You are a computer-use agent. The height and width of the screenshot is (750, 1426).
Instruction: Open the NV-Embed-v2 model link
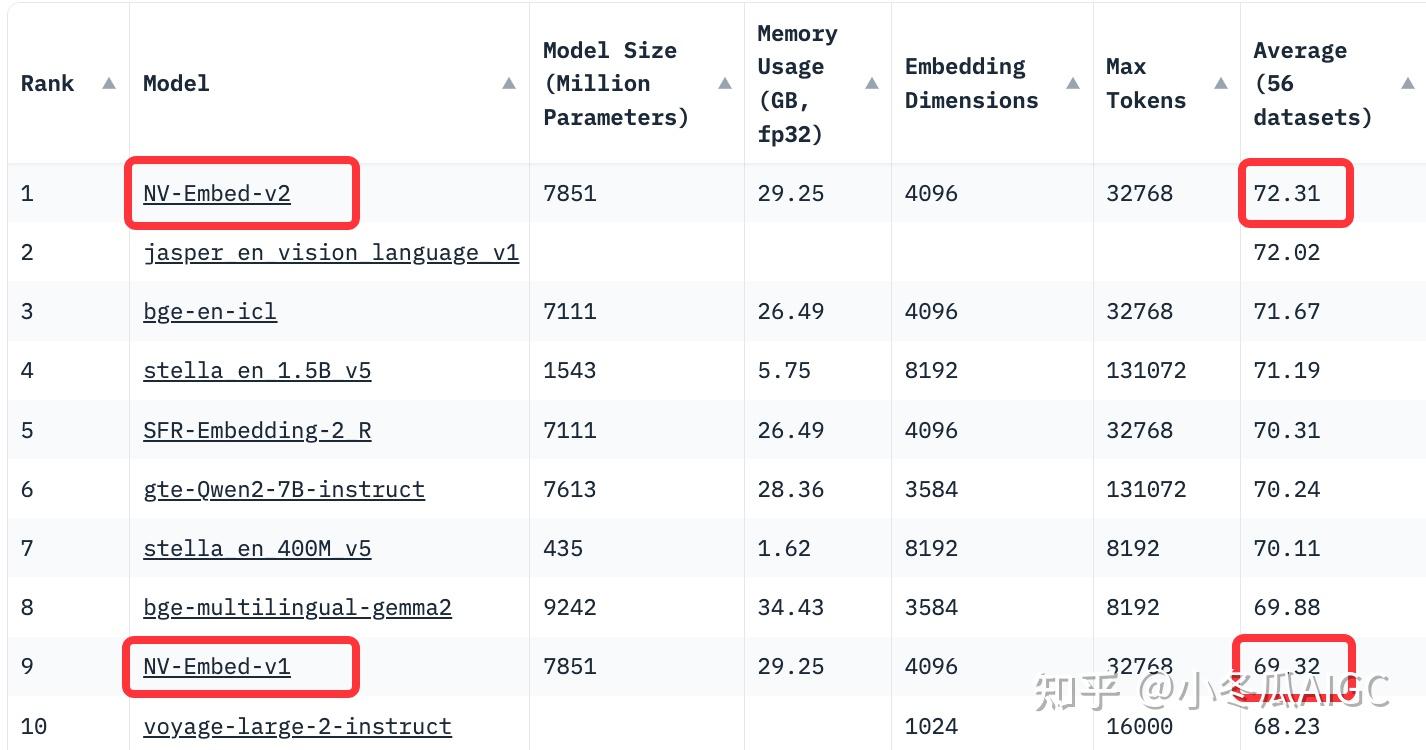tap(215, 193)
